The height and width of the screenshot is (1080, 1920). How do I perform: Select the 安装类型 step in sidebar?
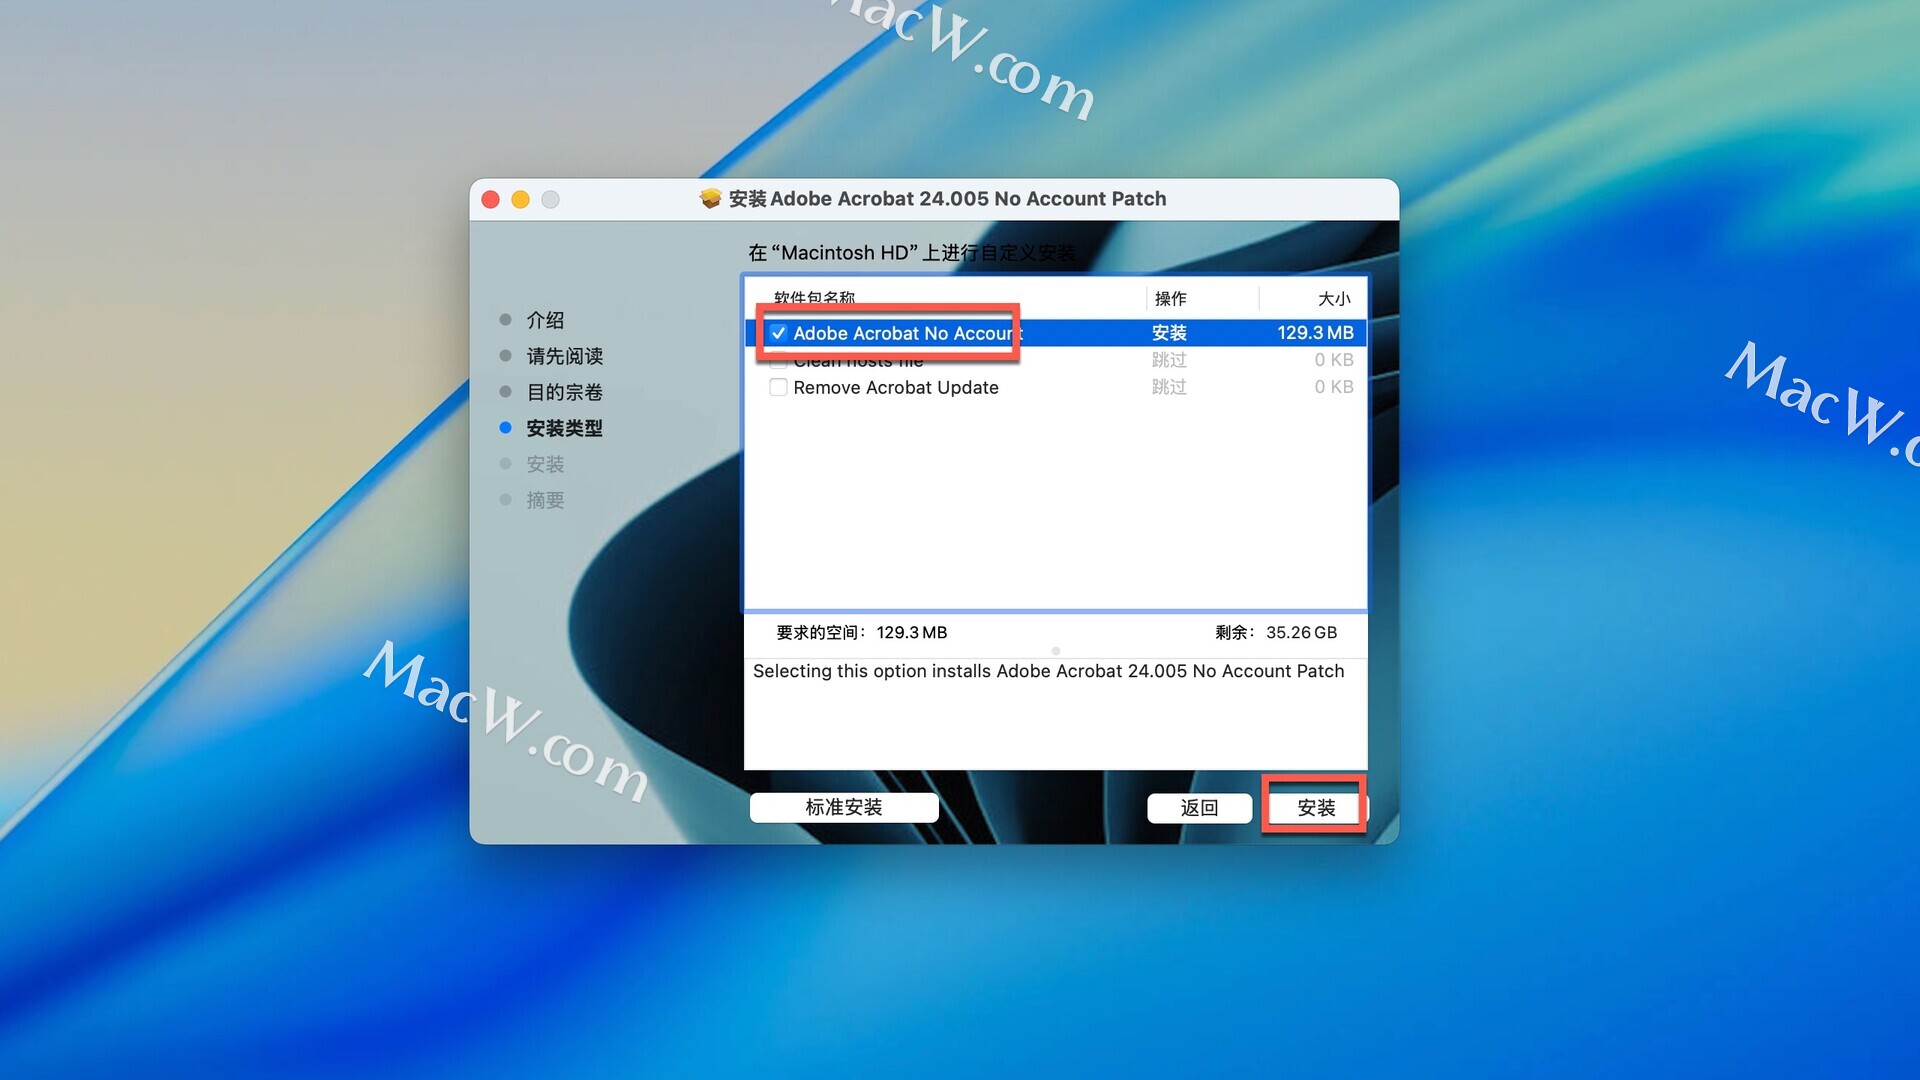pyautogui.click(x=564, y=428)
